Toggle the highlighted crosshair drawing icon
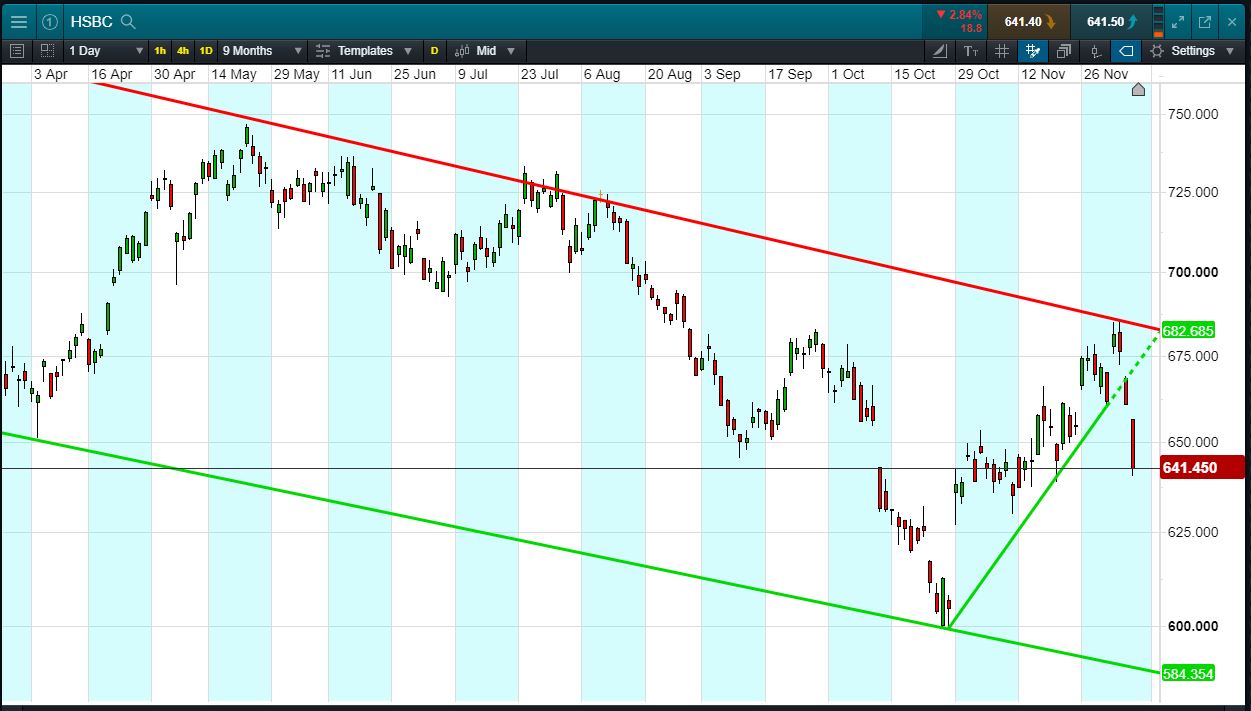 (x=1033, y=50)
